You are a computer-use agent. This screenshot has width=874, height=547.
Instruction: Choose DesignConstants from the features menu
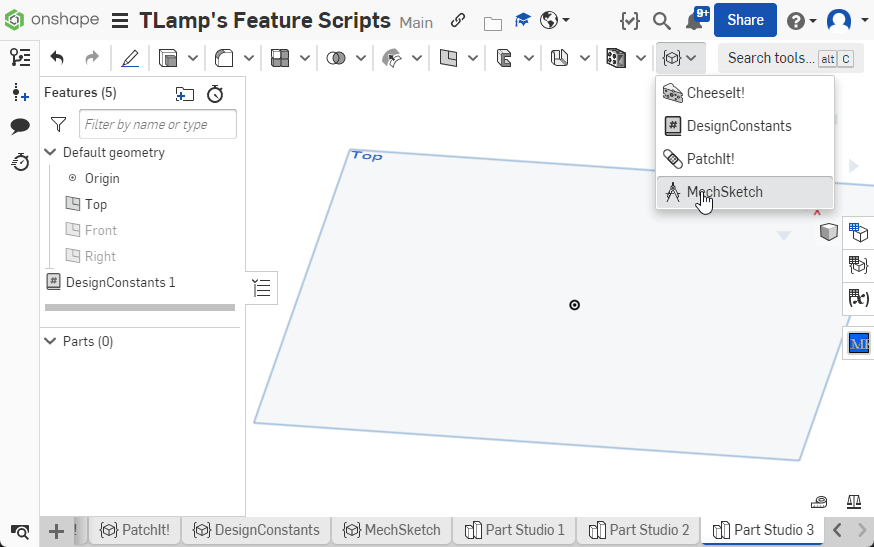coord(745,126)
